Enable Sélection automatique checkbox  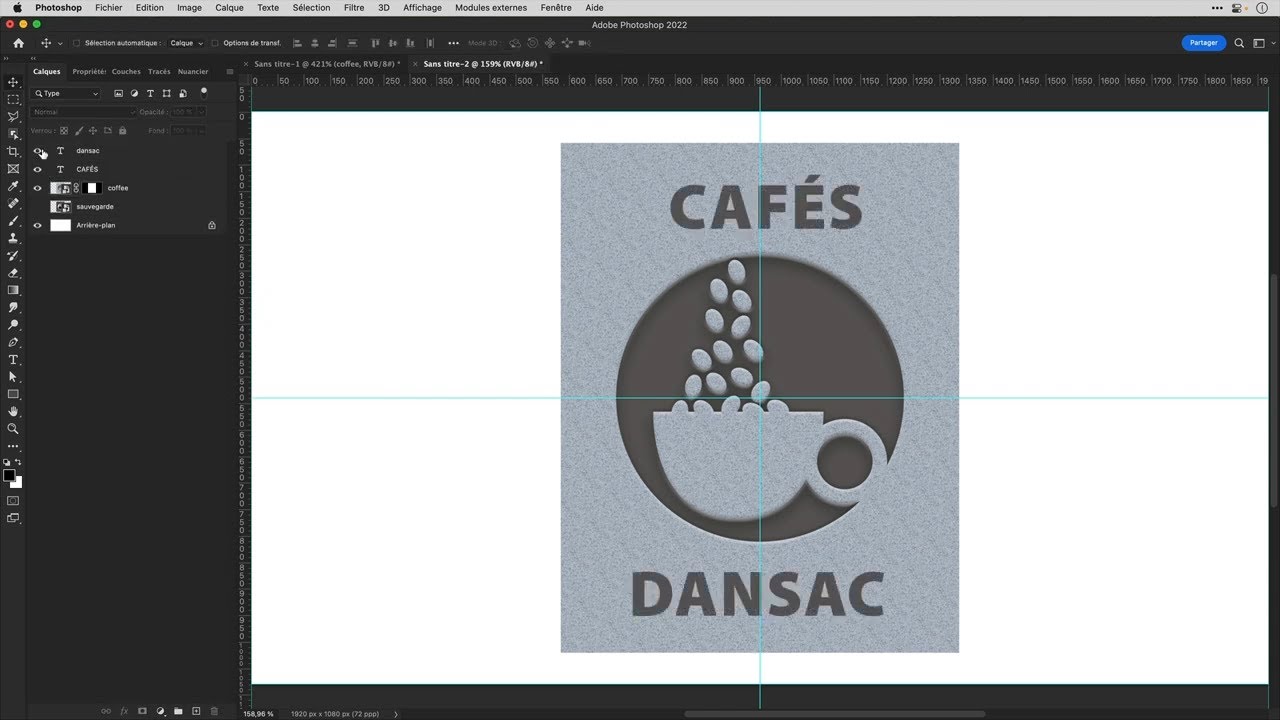(77, 43)
